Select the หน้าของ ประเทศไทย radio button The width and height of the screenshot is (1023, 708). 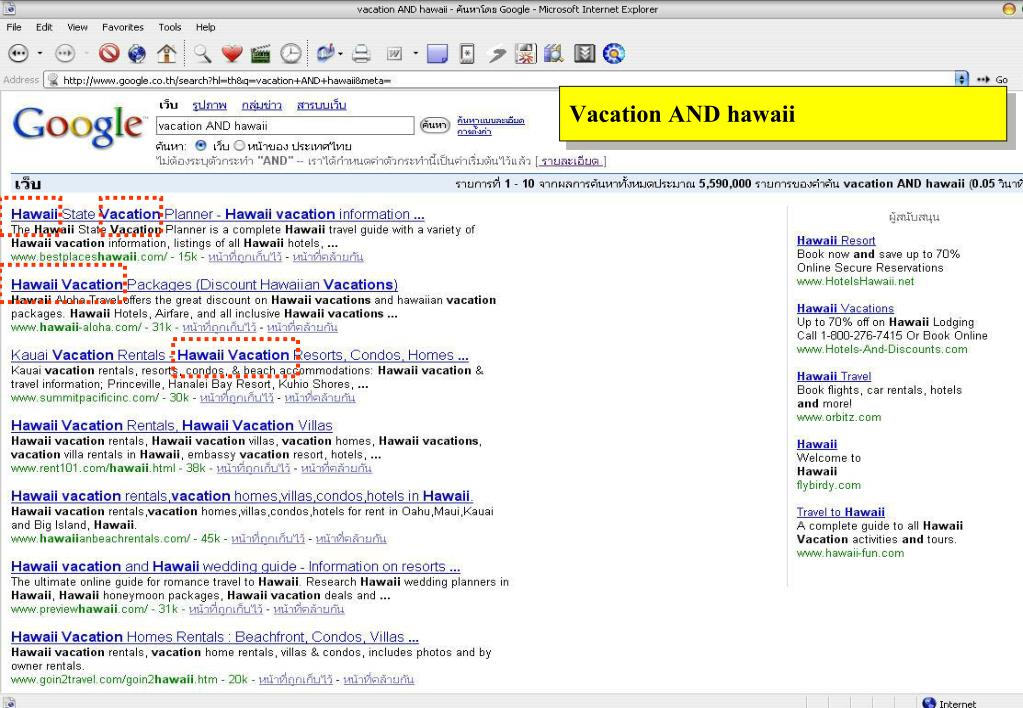click(x=239, y=146)
